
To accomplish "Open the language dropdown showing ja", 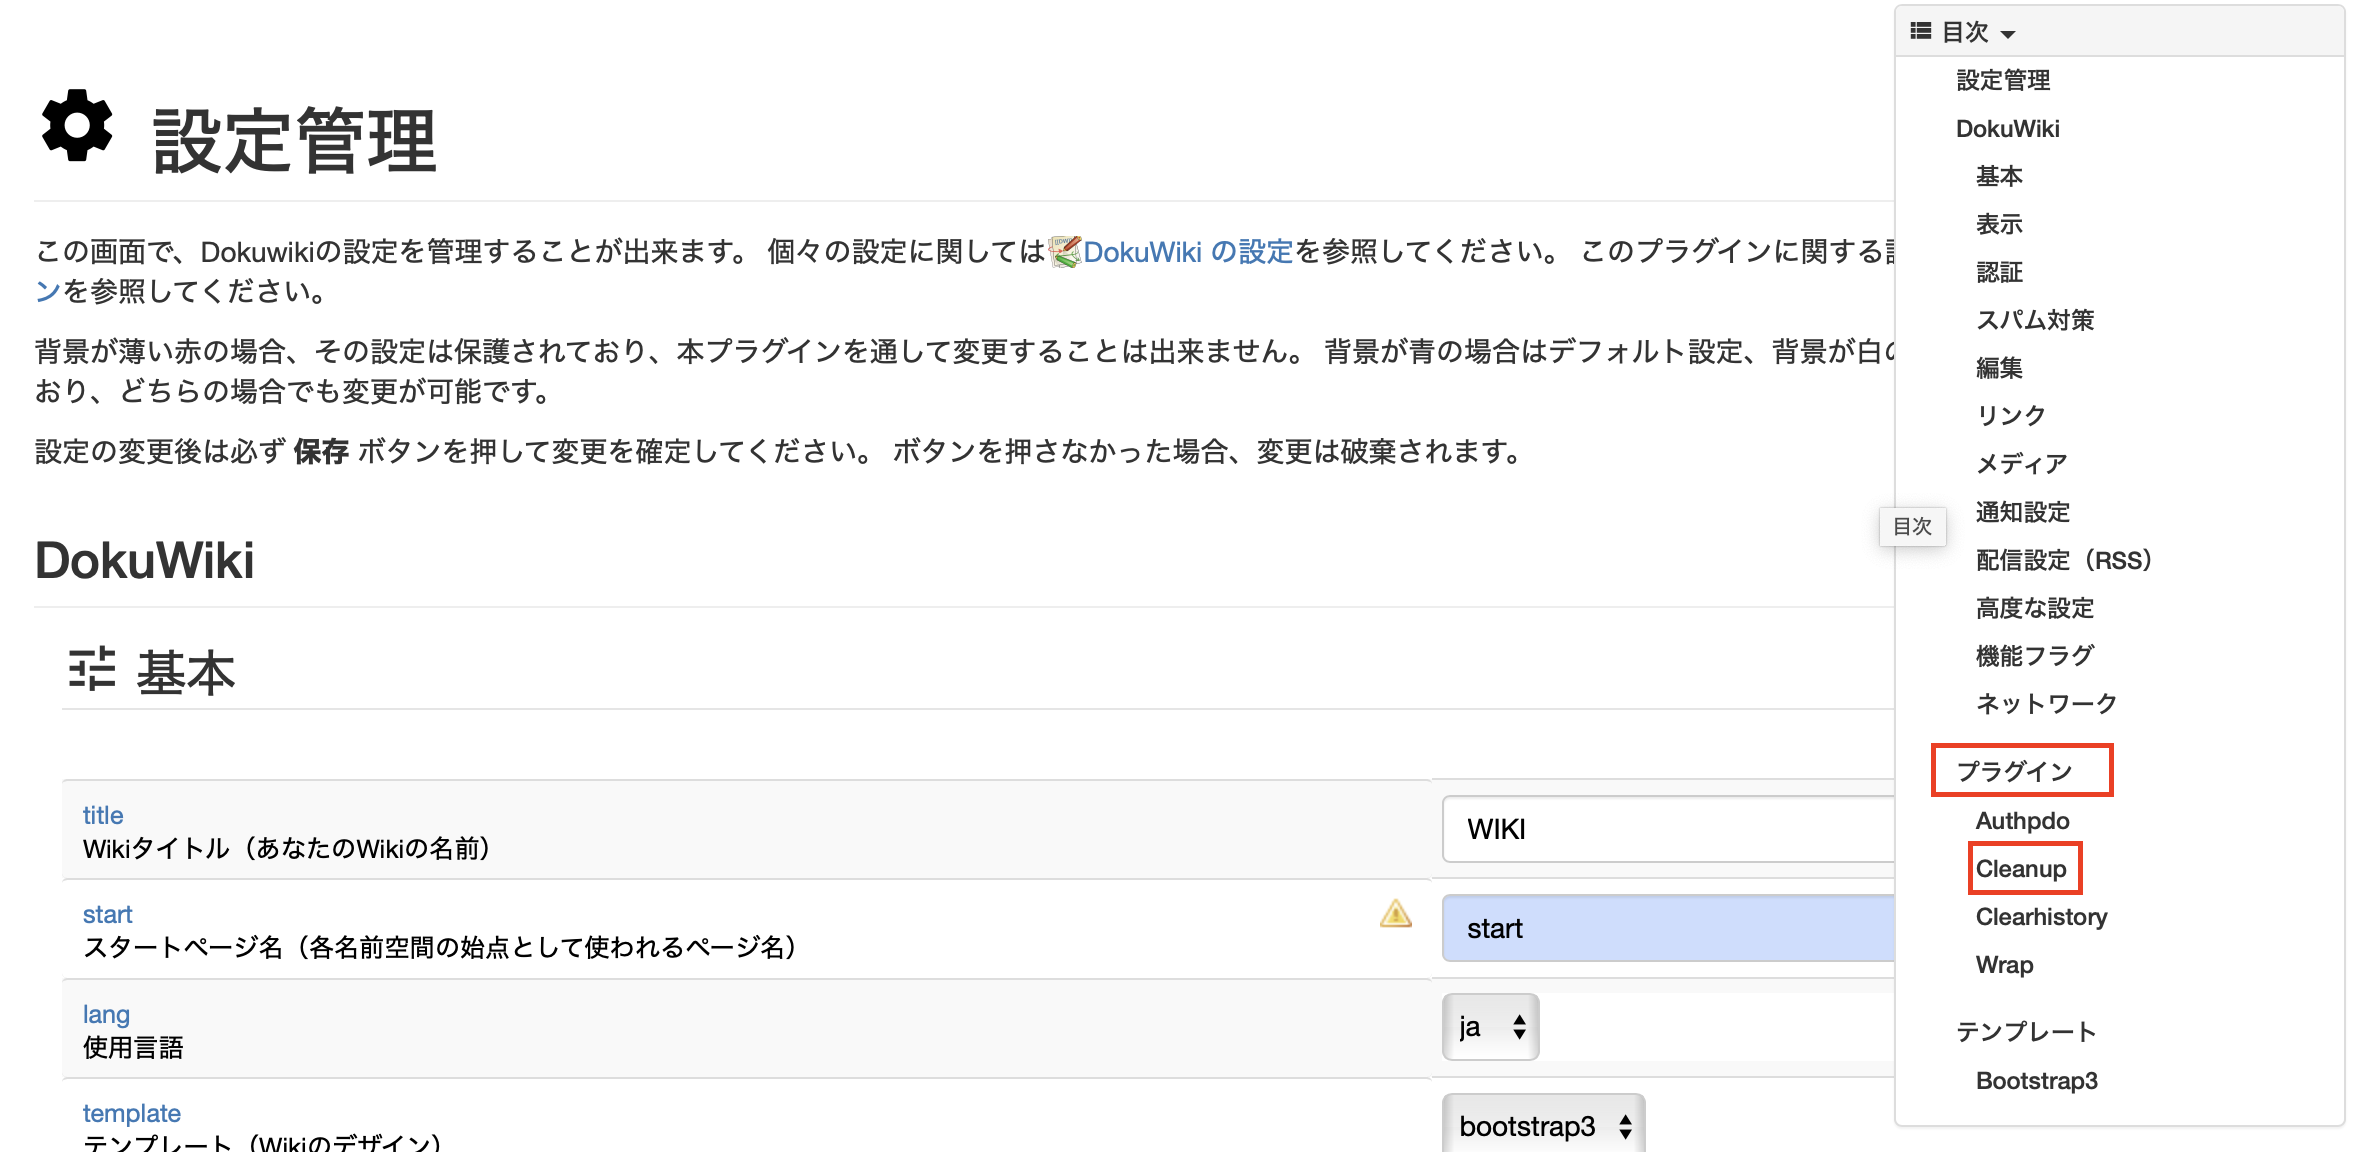I will (1489, 1026).
